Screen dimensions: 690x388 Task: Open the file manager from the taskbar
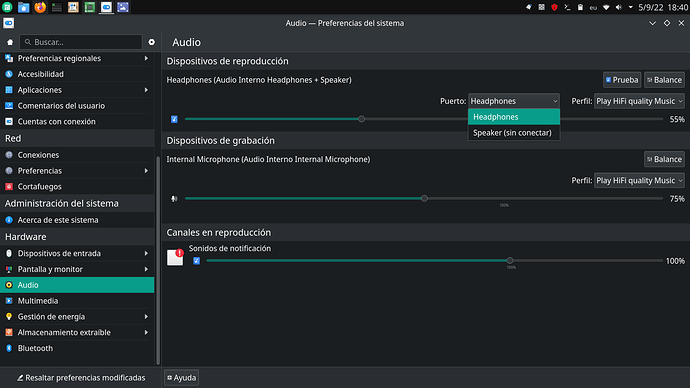23,7
